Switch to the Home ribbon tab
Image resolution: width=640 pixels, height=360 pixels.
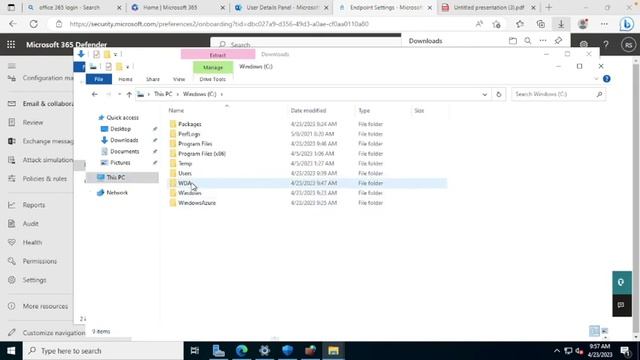click(x=125, y=79)
